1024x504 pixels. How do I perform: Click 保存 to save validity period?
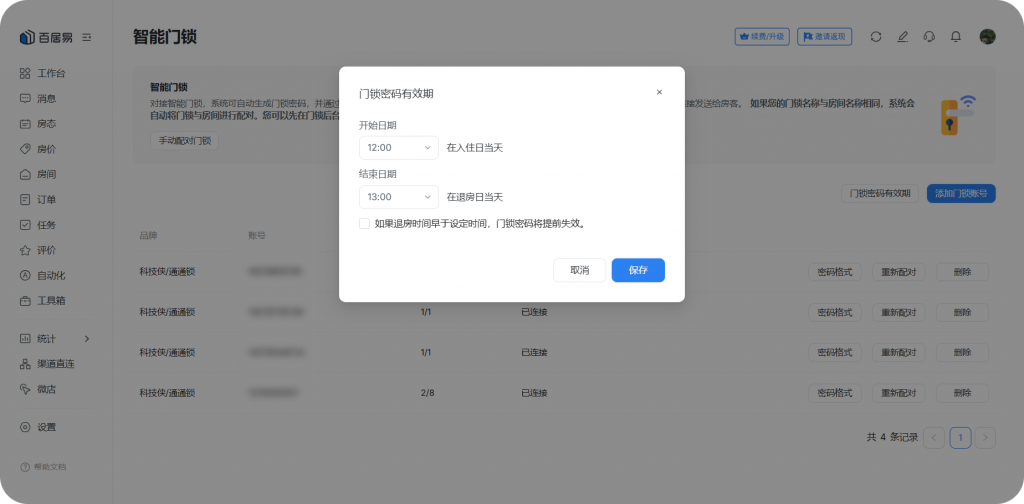click(638, 270)
